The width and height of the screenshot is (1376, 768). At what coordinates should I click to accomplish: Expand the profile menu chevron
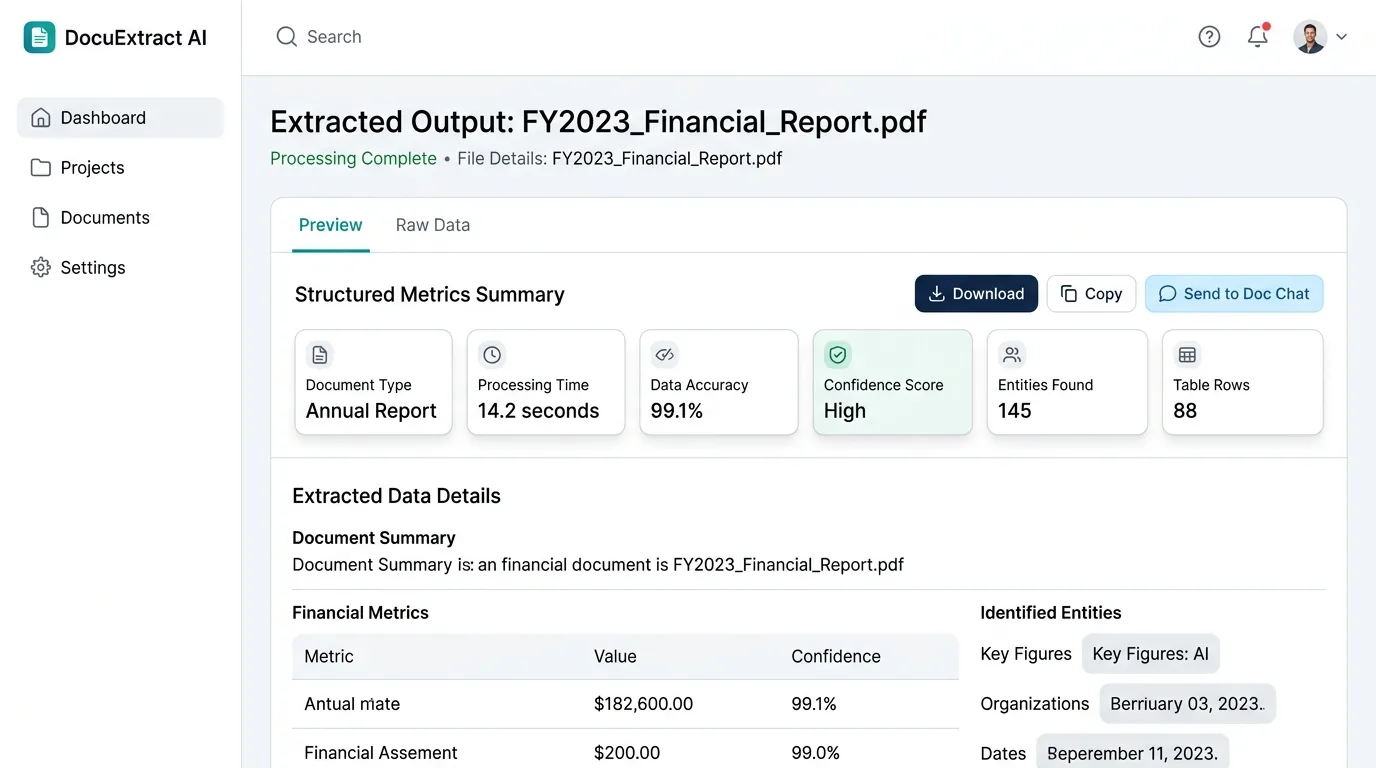pos(1342,37)
